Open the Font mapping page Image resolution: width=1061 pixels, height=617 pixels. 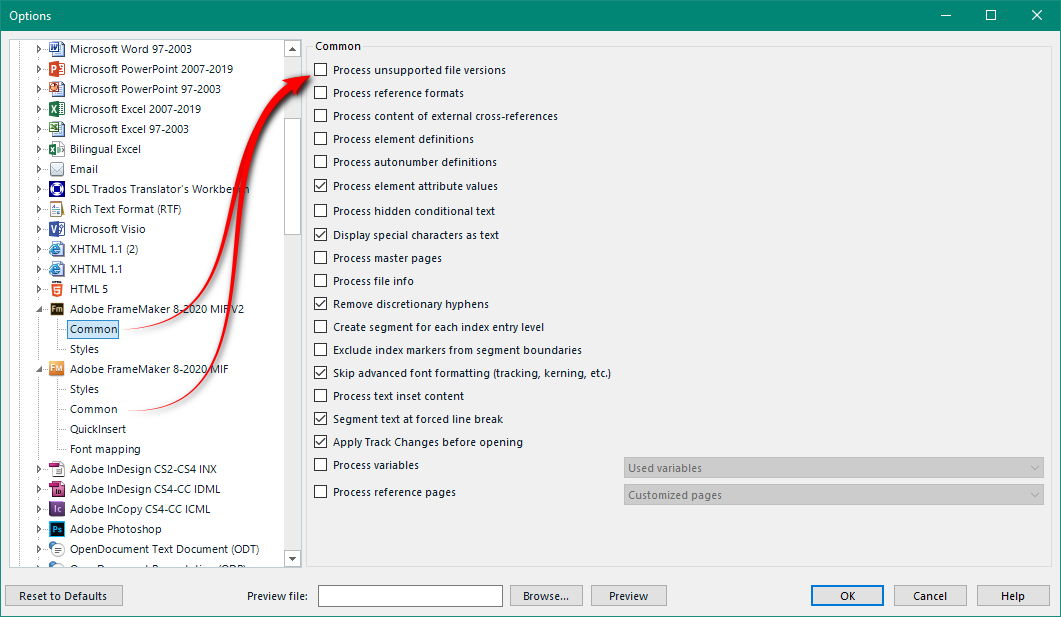point(105,449)
